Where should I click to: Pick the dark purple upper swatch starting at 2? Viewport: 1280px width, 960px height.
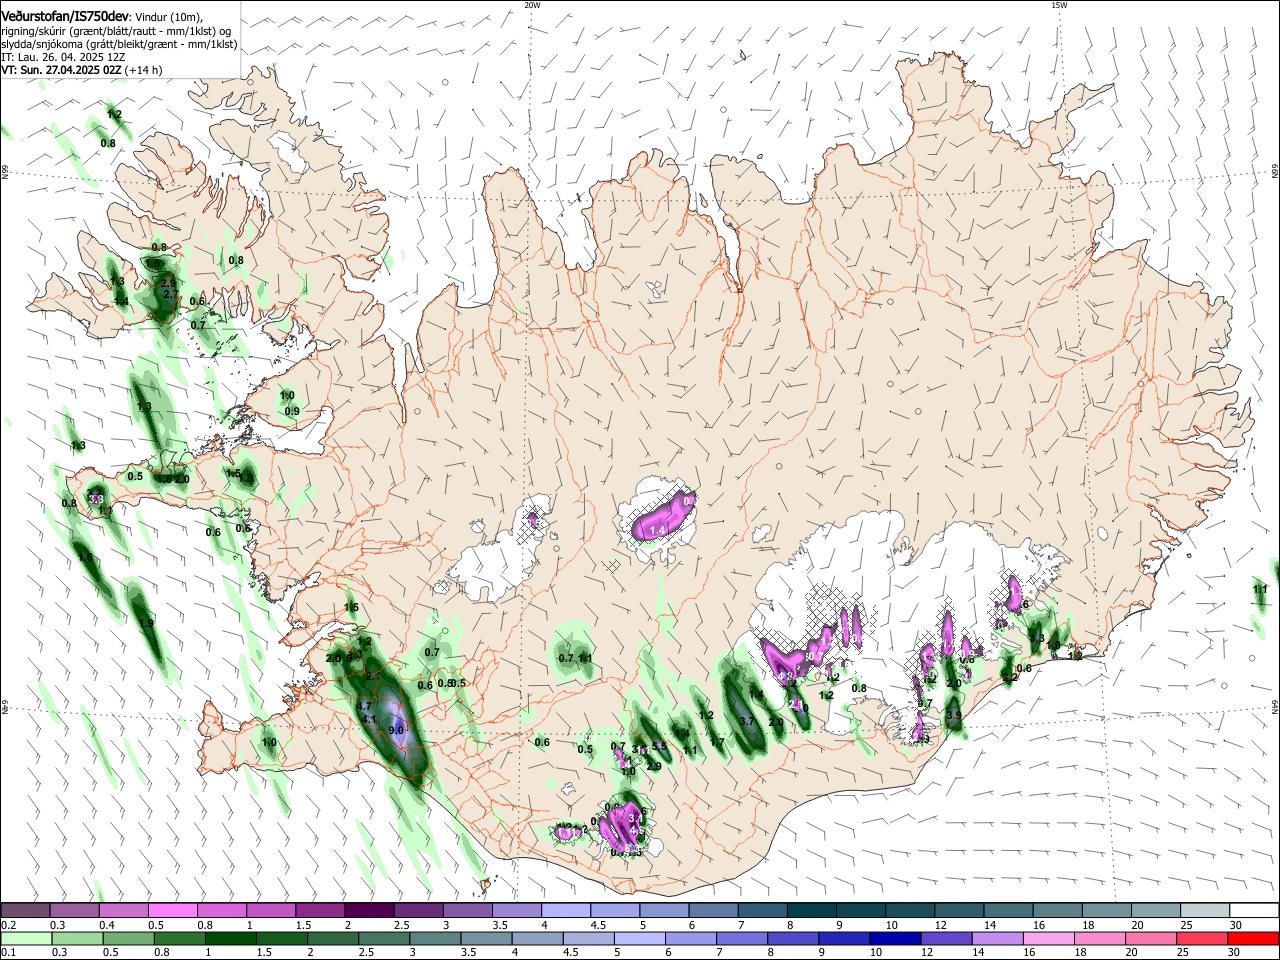coord(369,910)
